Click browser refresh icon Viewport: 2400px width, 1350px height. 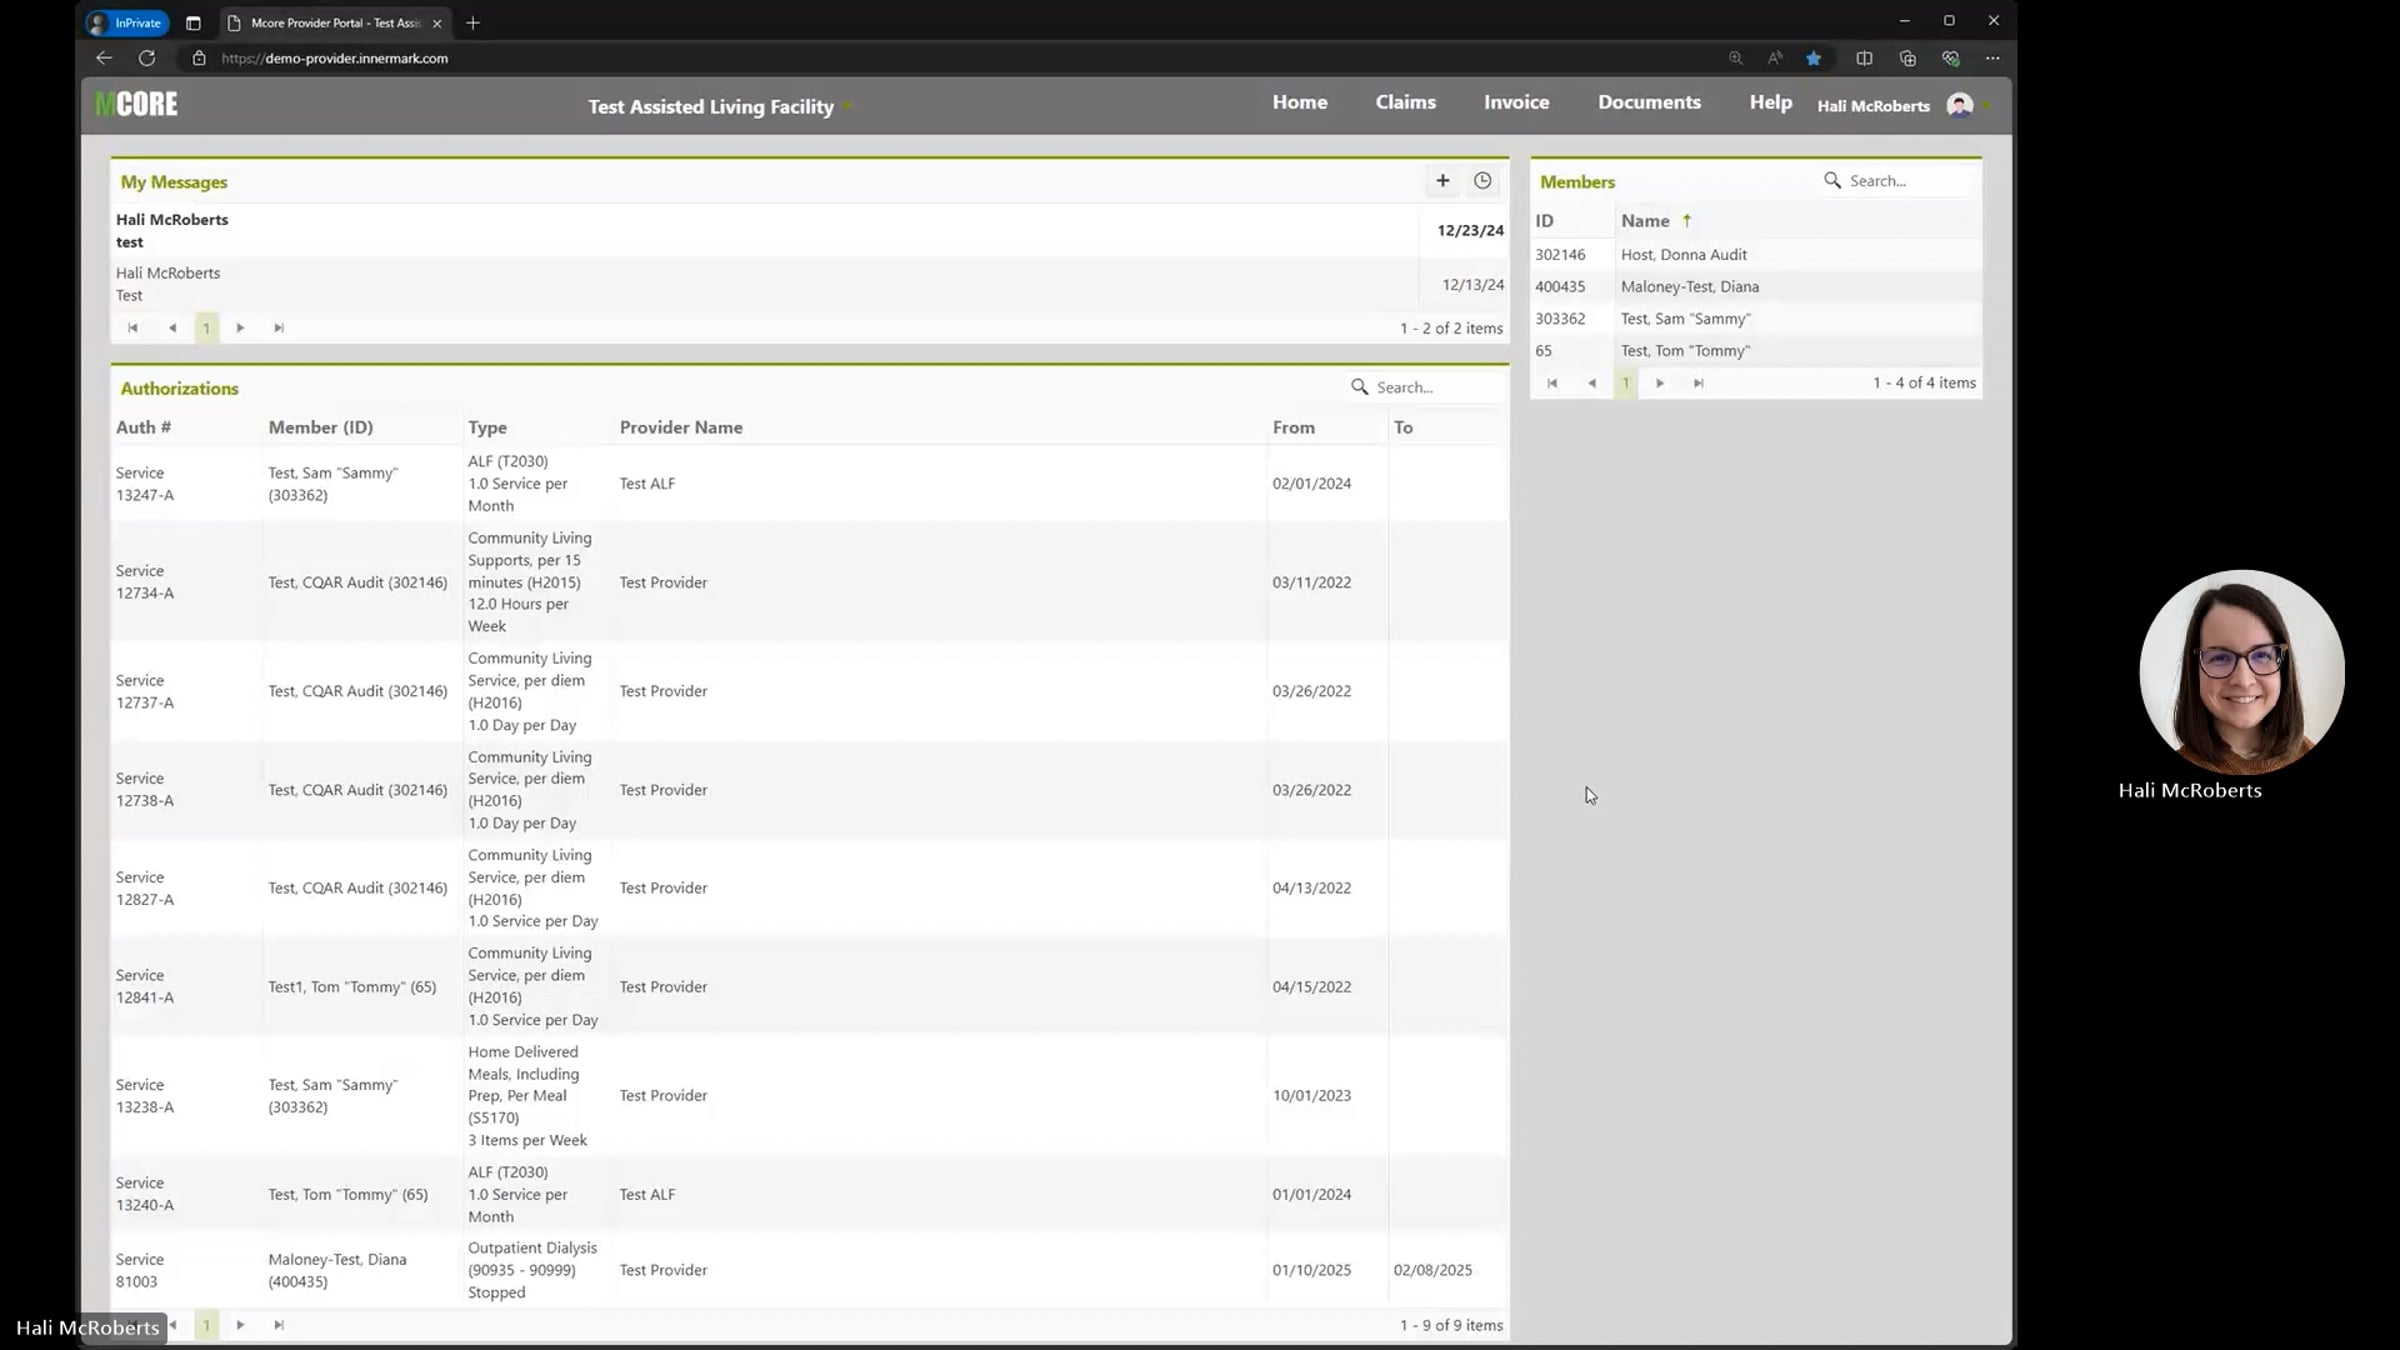(x=147, y=58)
